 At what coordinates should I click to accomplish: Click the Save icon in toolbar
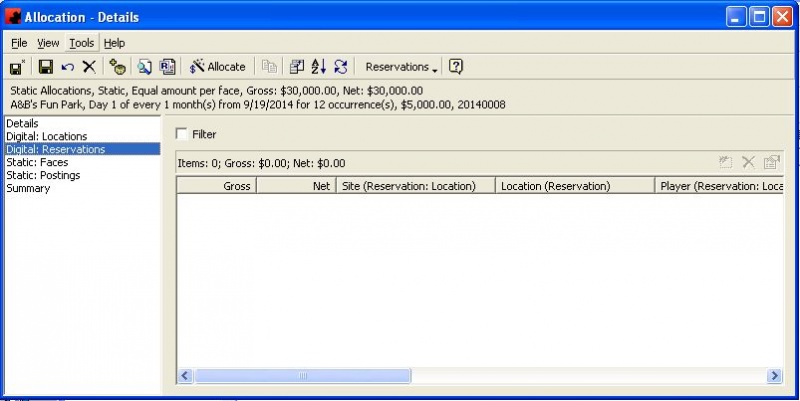(45, 67)
